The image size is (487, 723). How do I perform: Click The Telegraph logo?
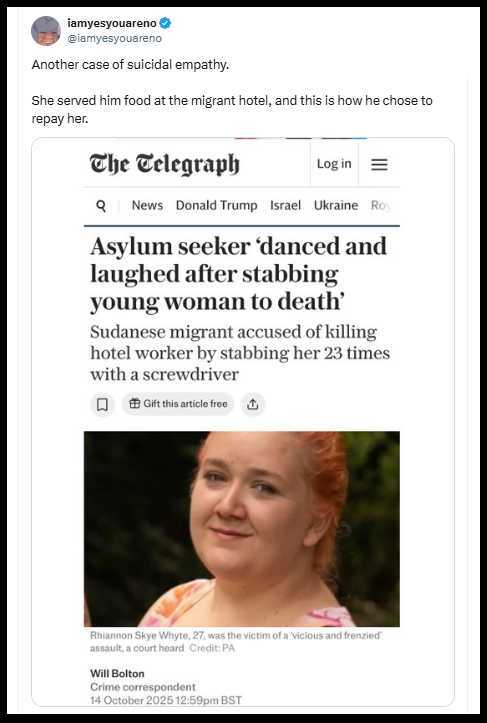[165, 164]
